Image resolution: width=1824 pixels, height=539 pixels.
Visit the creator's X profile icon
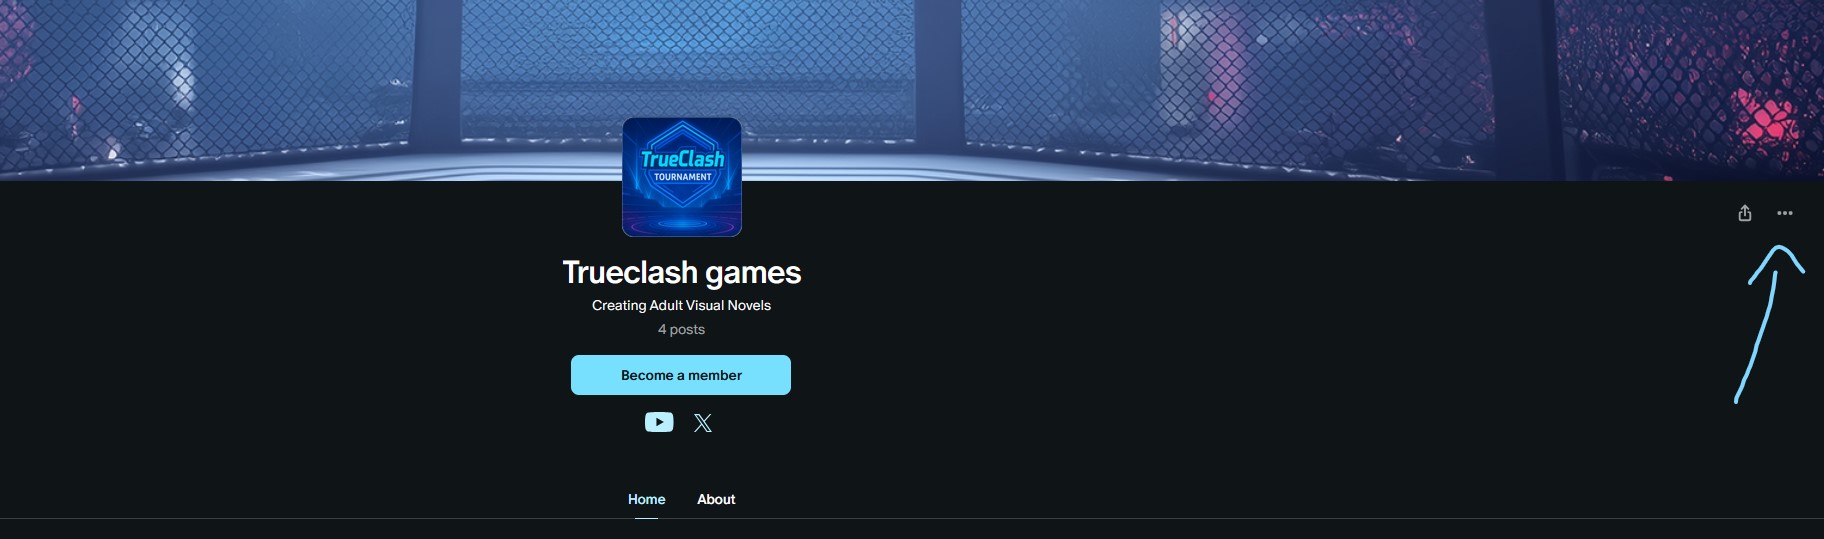[703, 423]
